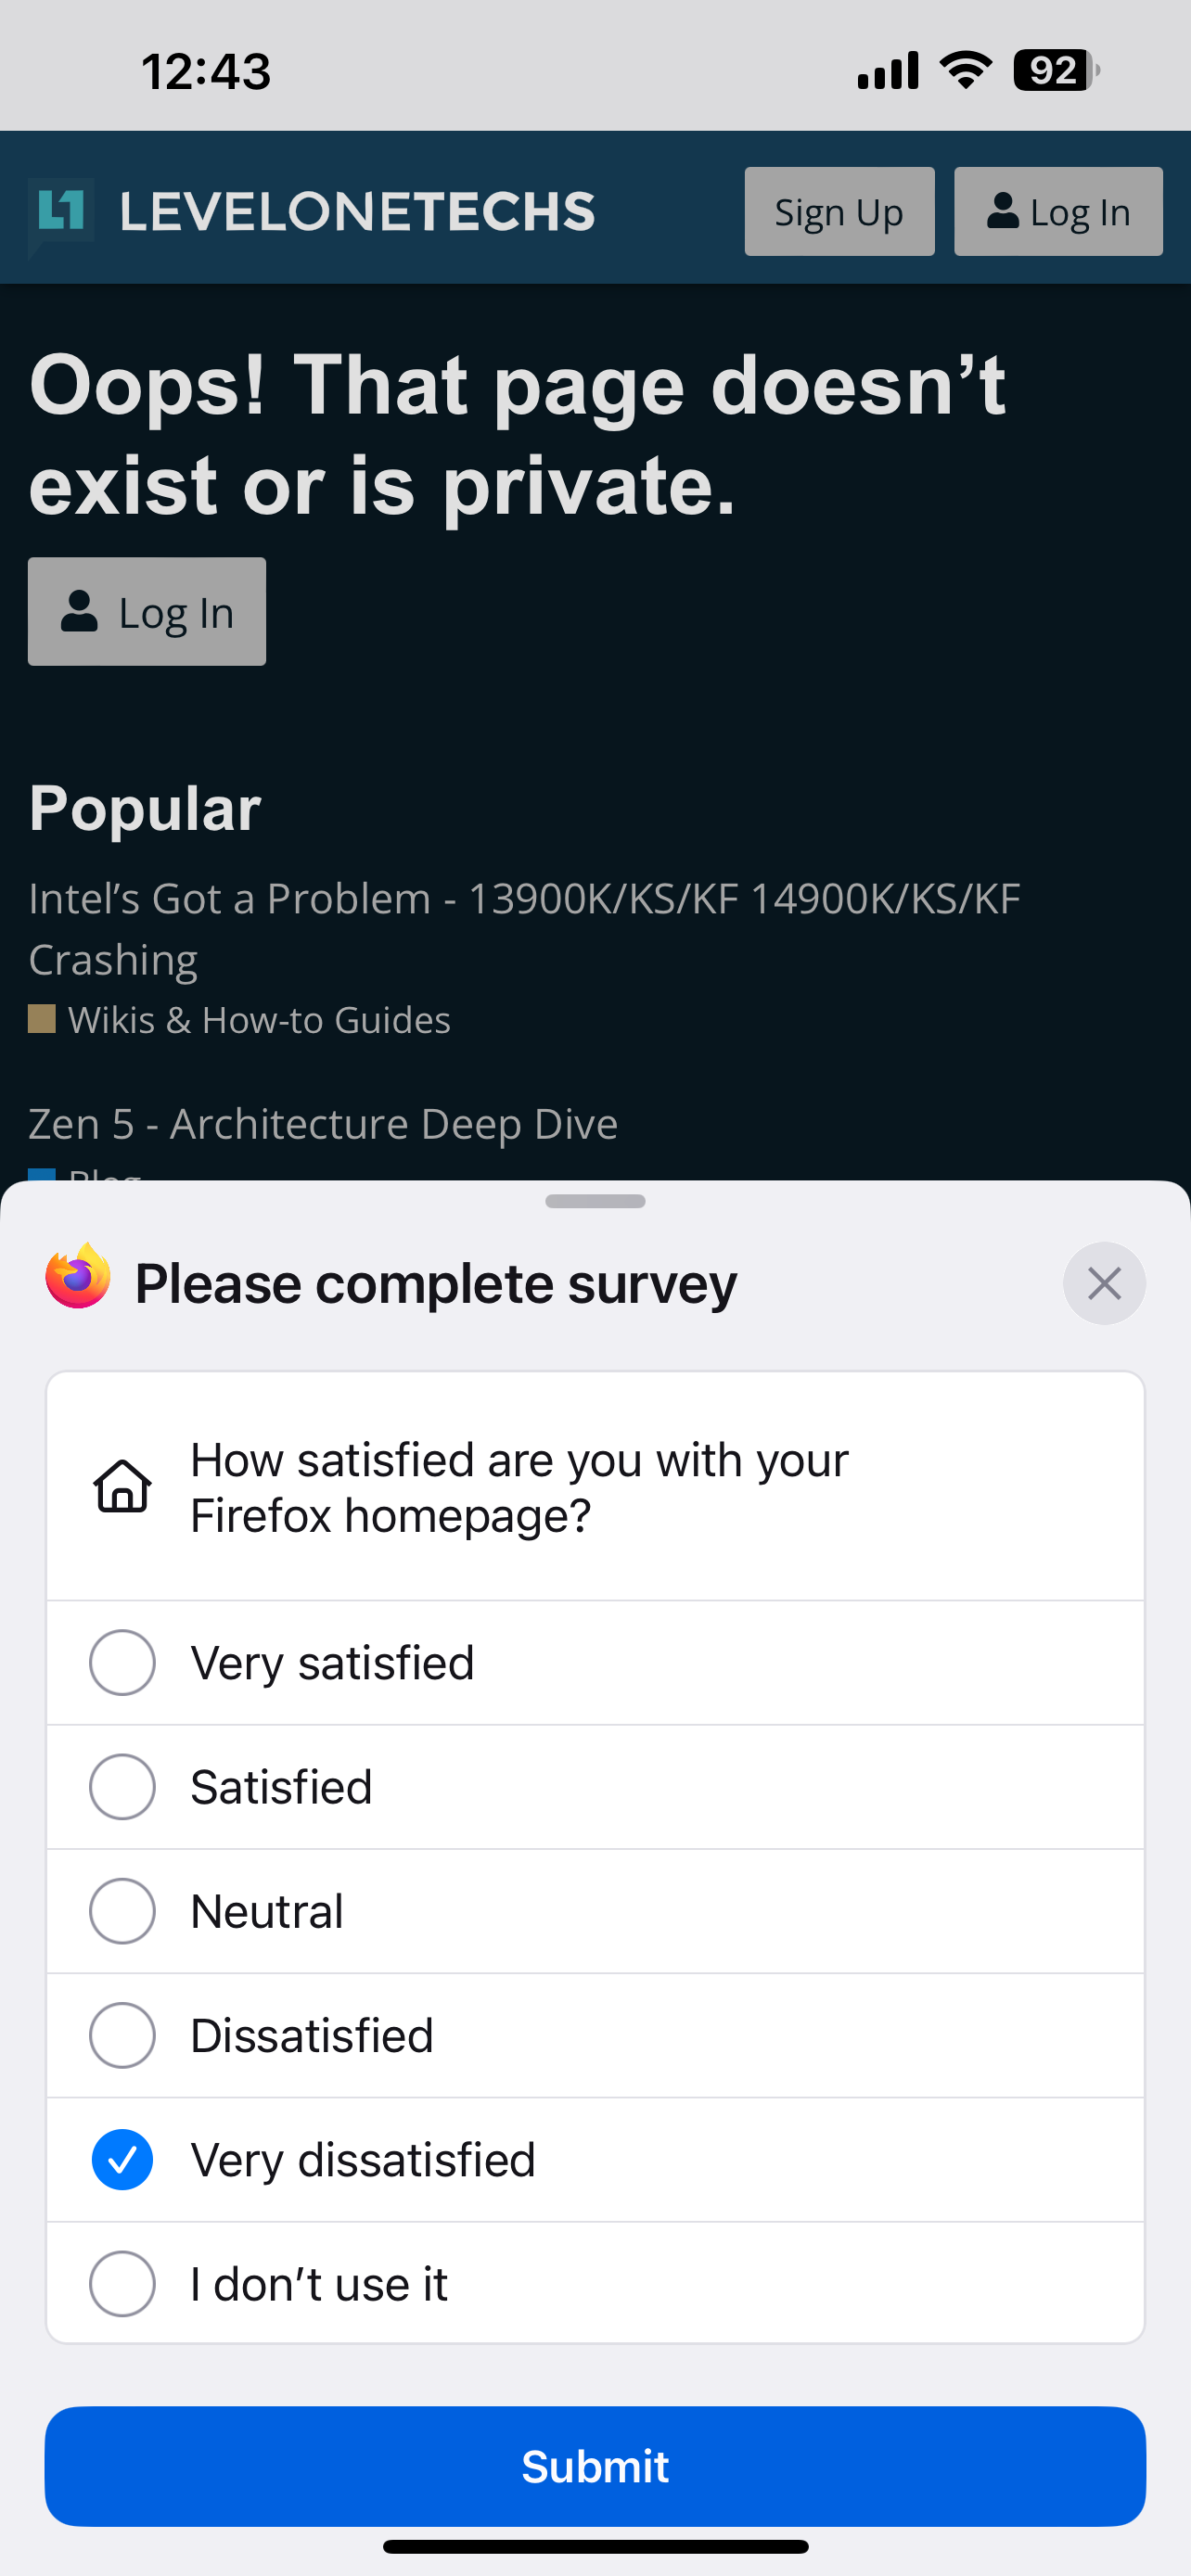Choose the Satisfied radio option
Image resolution: width=1191 pixels, height=2576 pixels.
(x=122, y=1787)
